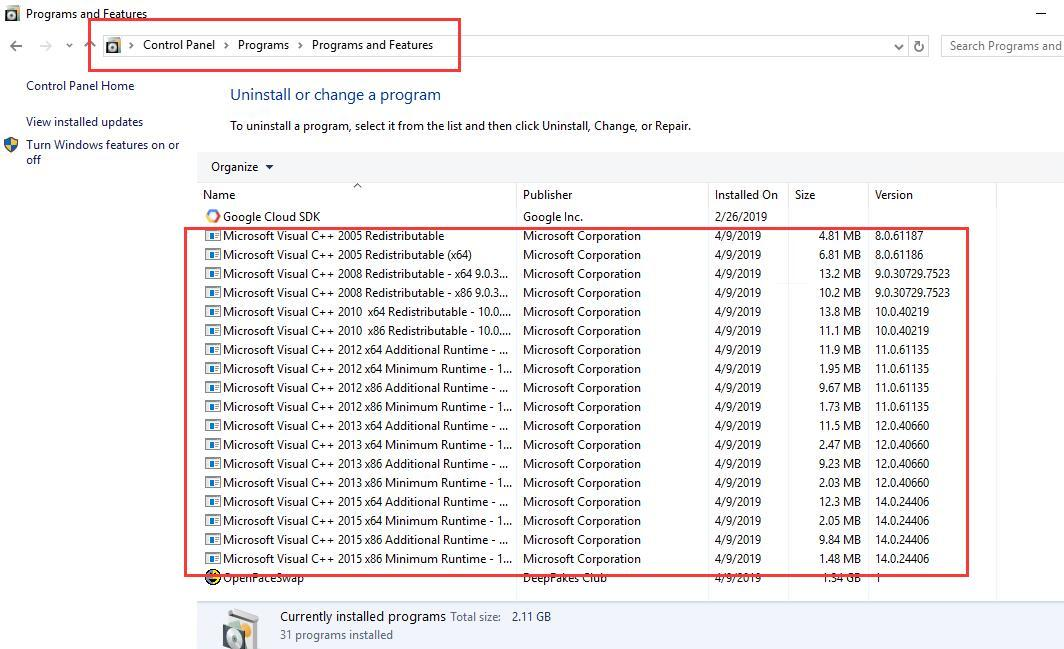Click icon of Visual C++ 2015 x64 Minimum Runtime
1064x649 pixels.
click(212, 521)
